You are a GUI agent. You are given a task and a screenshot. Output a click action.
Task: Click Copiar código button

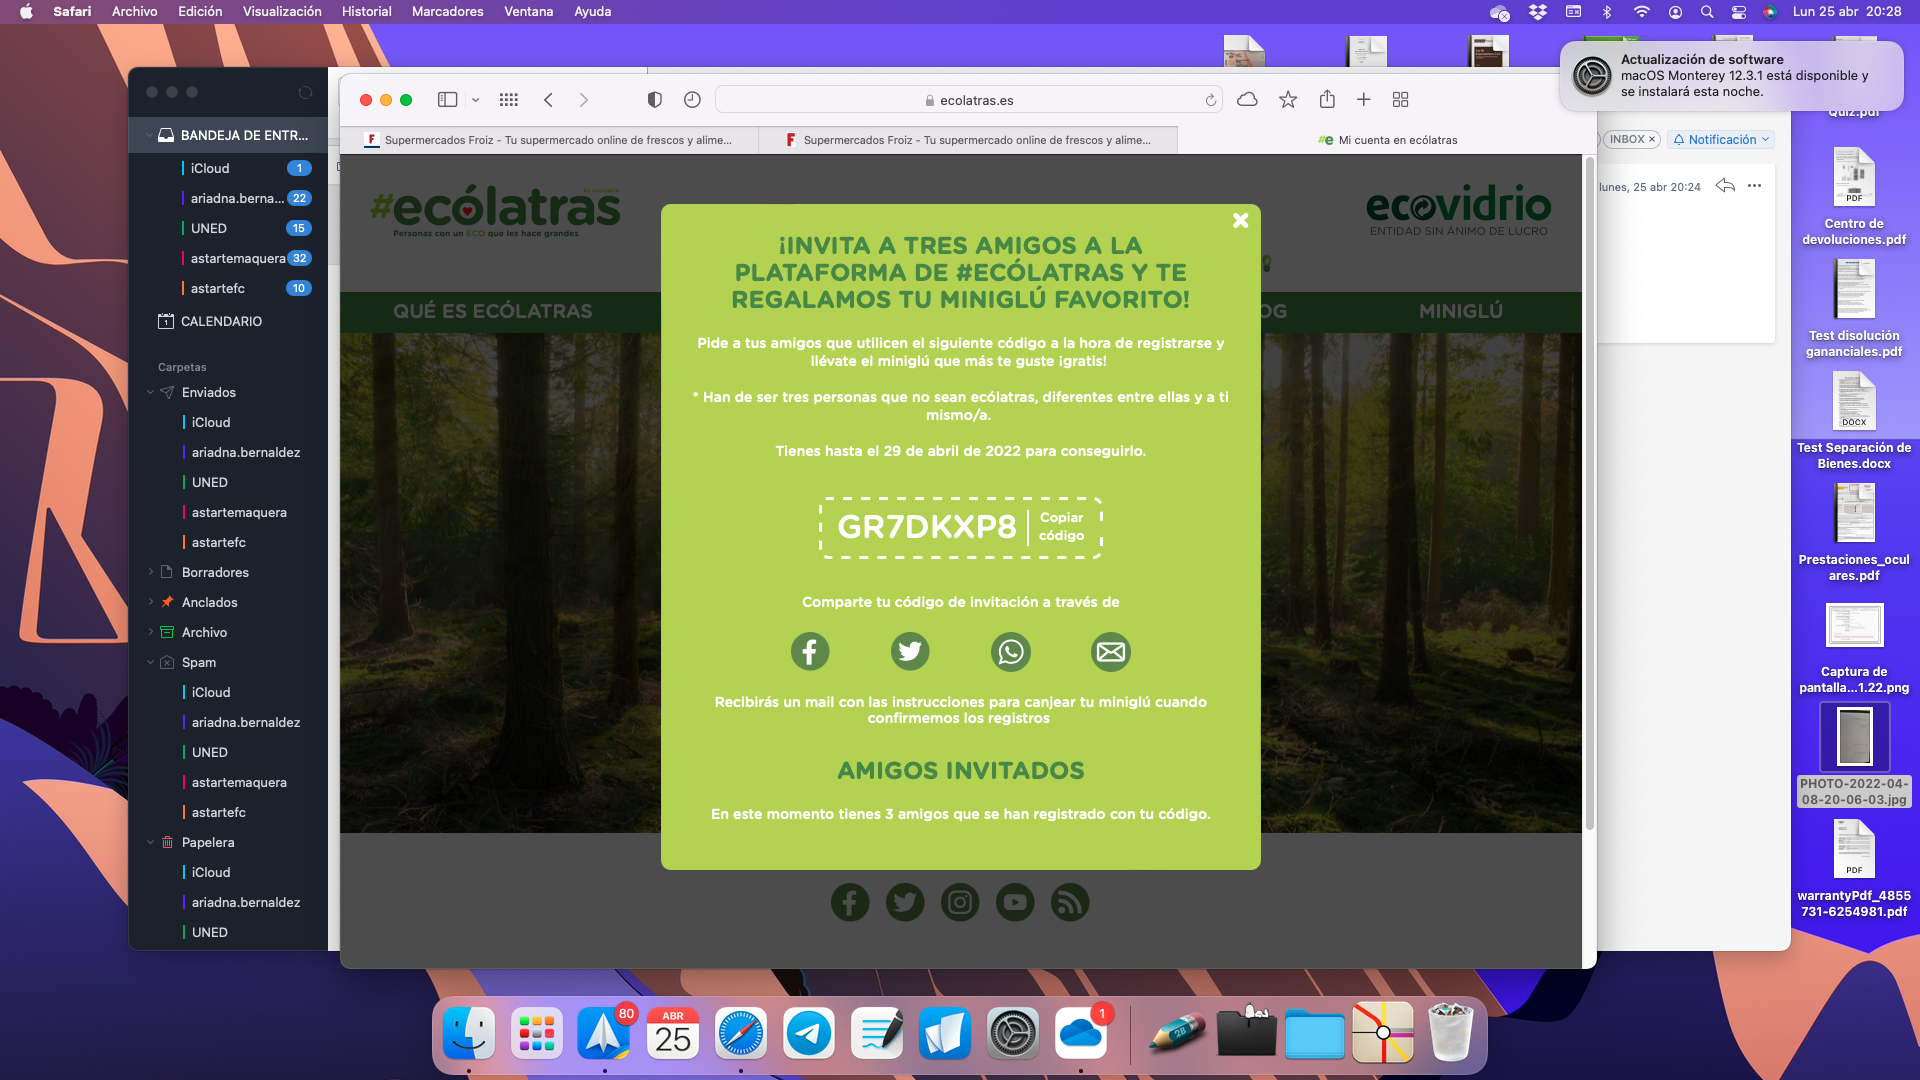1061,527
